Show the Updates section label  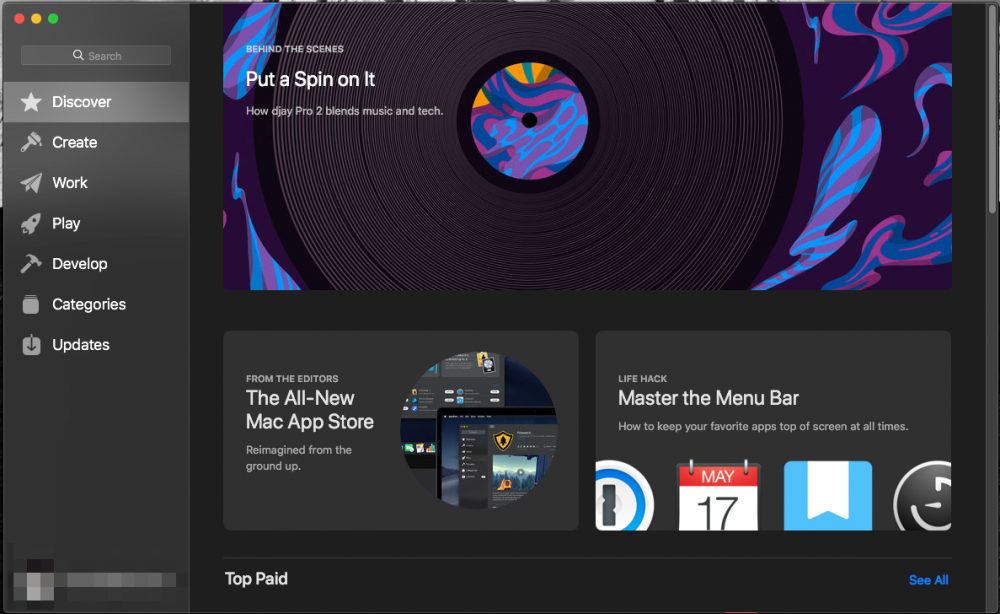coord(81,345)
